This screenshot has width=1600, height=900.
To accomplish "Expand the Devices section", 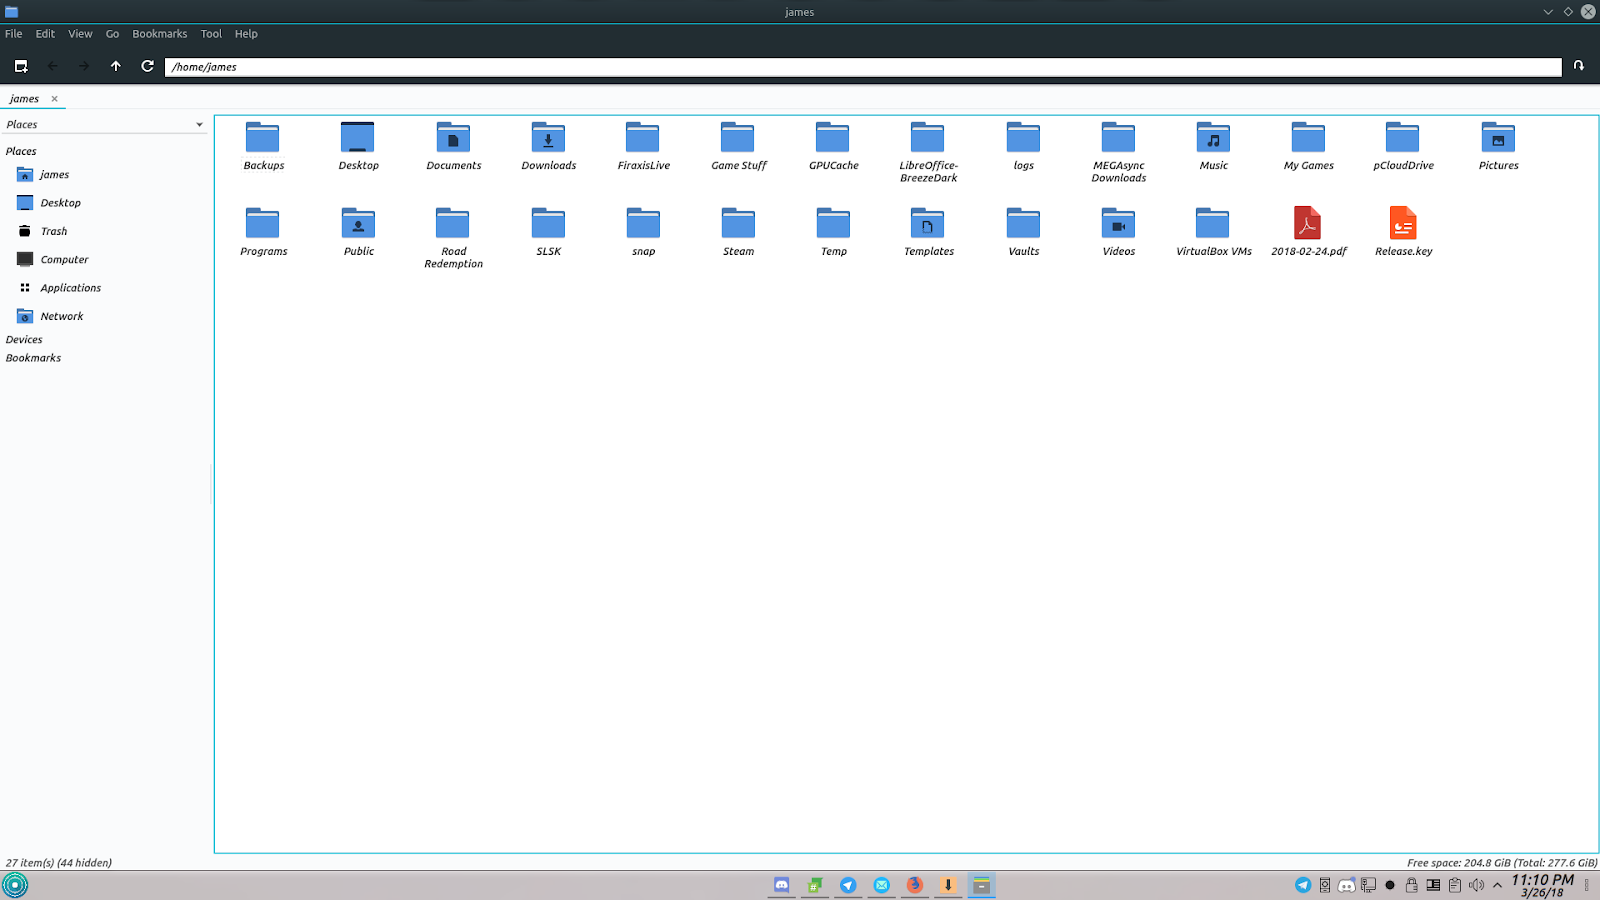I will click(x=24, y=339).
